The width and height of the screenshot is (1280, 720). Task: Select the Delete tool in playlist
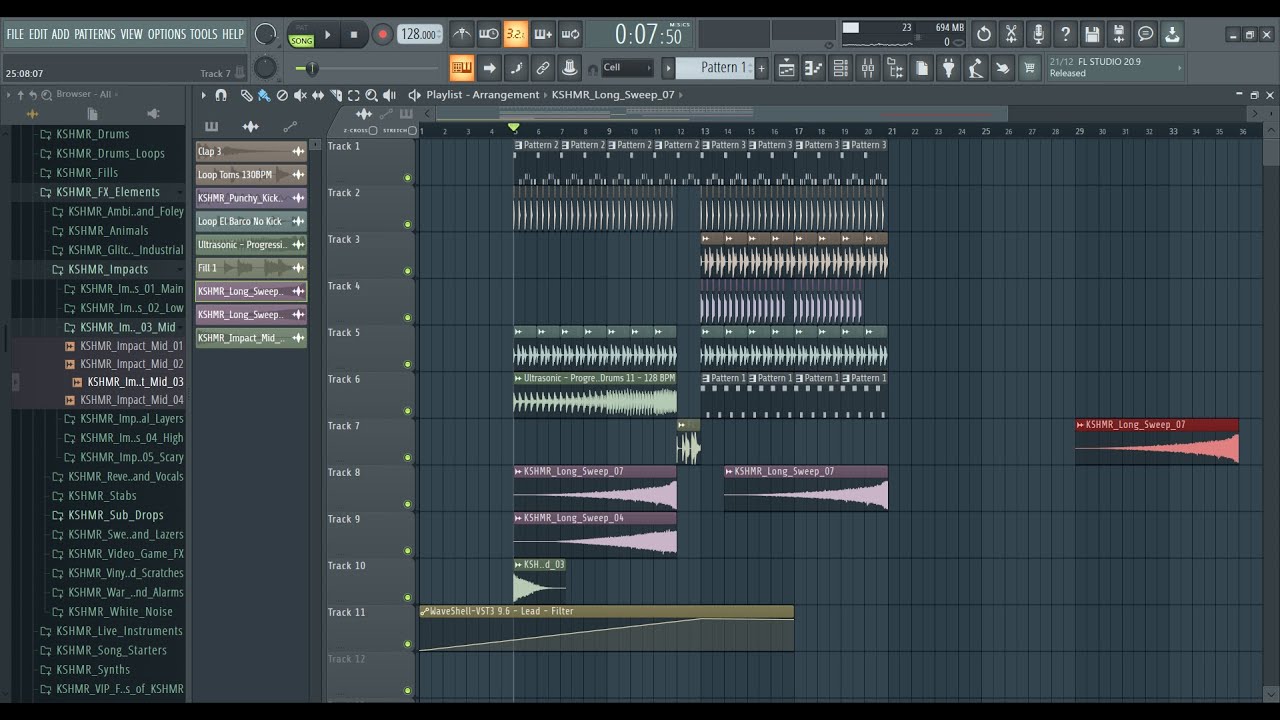click(282, 95)
